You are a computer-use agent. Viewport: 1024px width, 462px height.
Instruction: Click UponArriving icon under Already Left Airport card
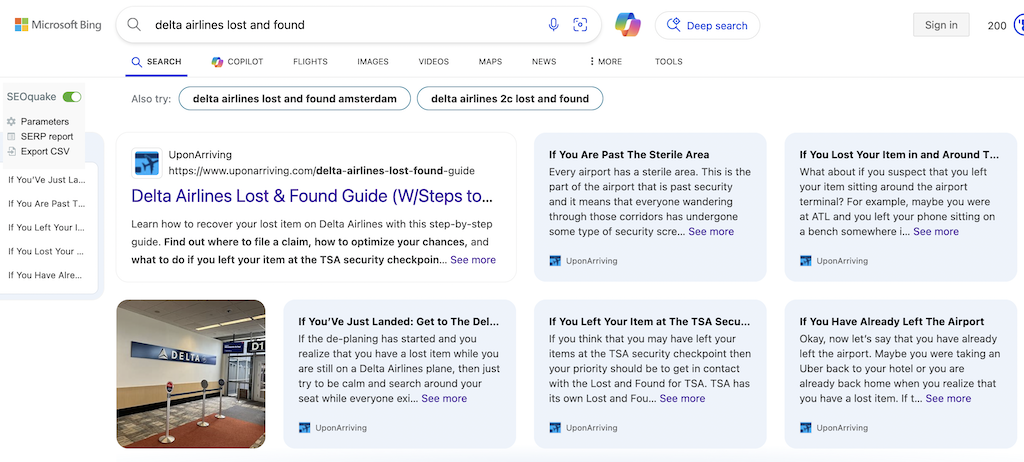pos(806,428)
